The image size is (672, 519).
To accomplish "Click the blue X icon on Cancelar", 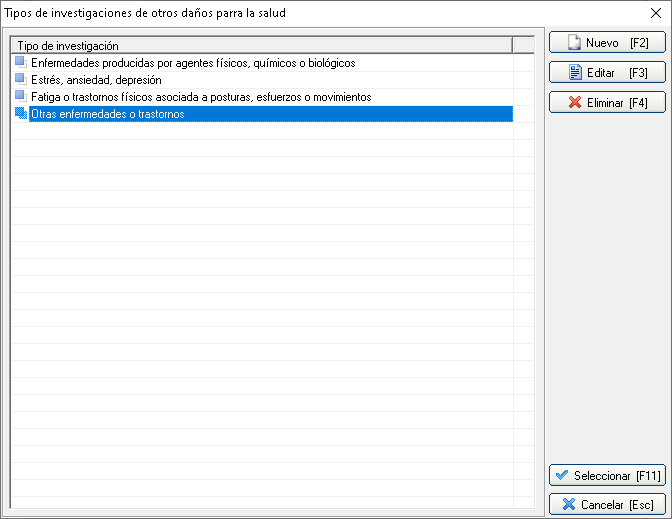I will [x=569, y=505].
